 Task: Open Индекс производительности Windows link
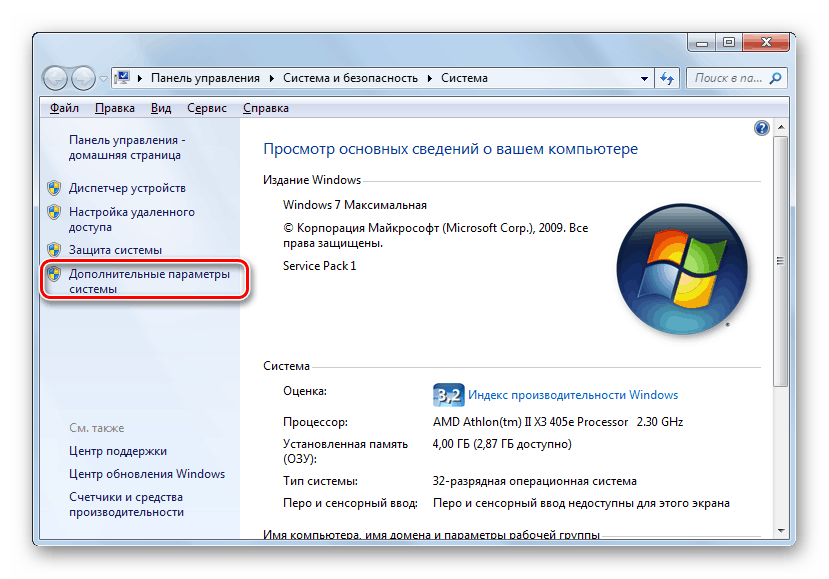point(573,395)
